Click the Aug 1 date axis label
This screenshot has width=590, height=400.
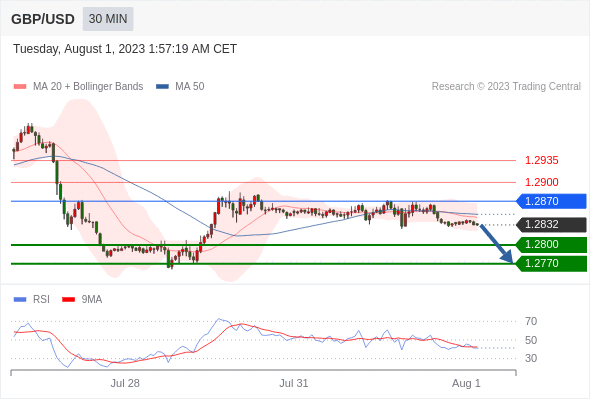pos(466,383)
